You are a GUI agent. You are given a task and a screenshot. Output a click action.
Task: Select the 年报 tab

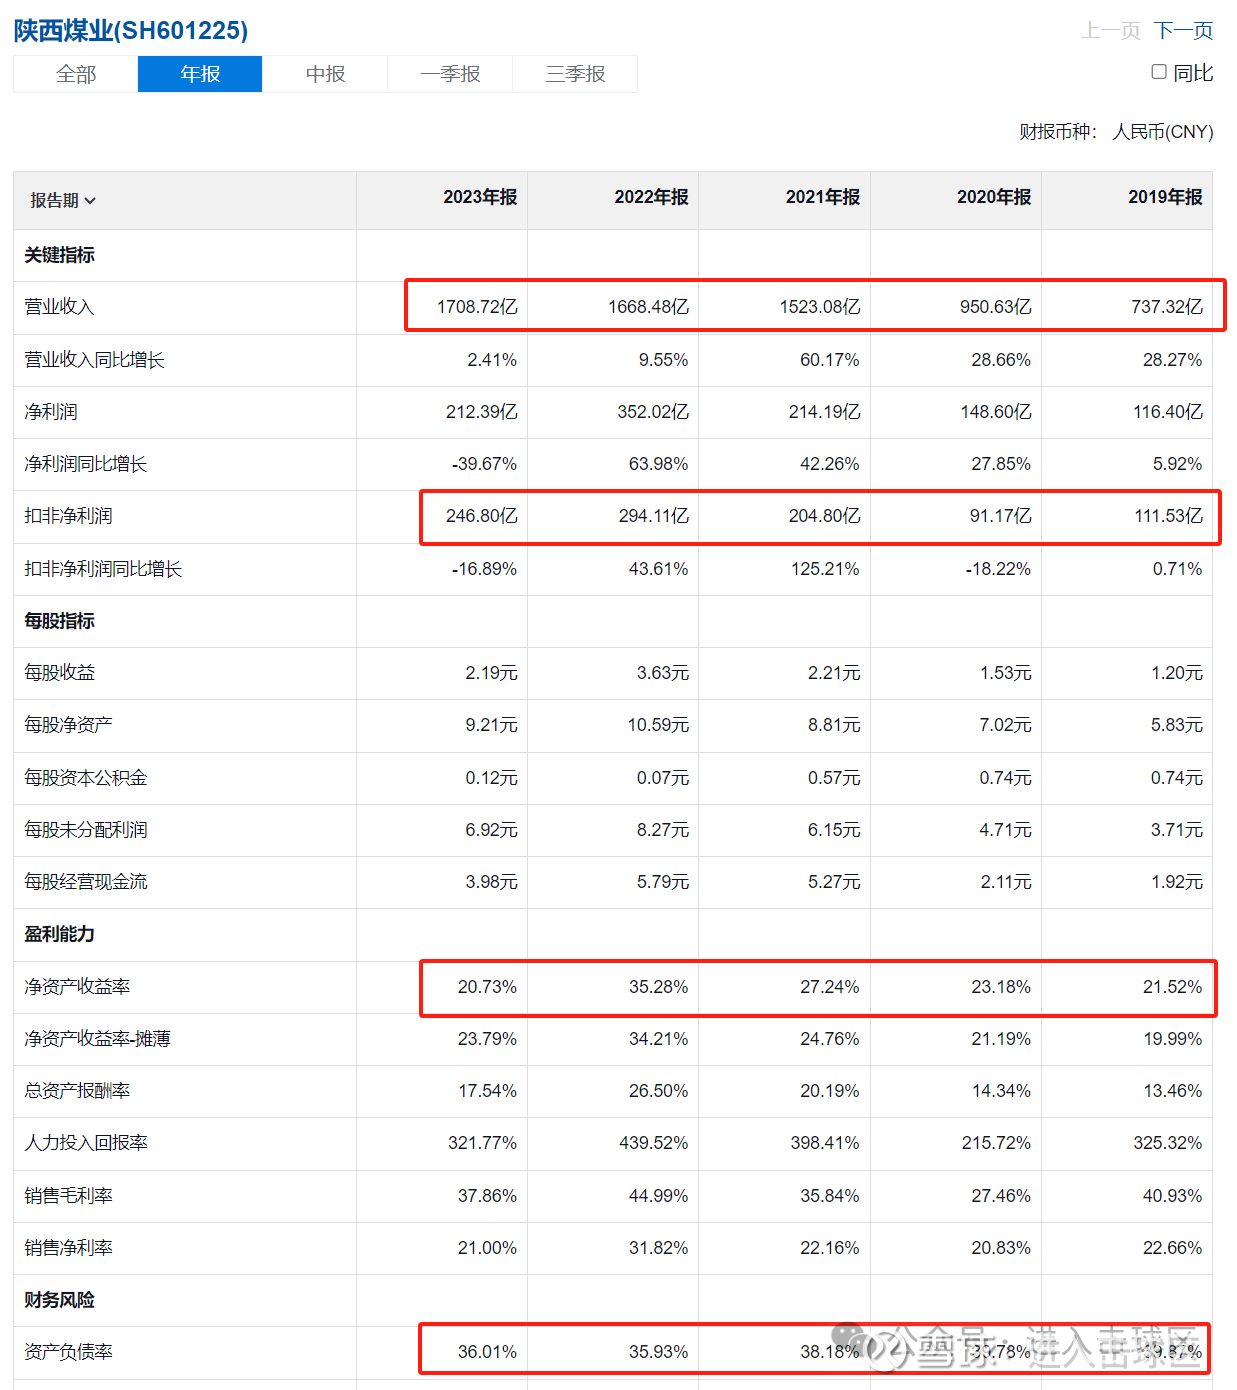[x=200, y=74]
